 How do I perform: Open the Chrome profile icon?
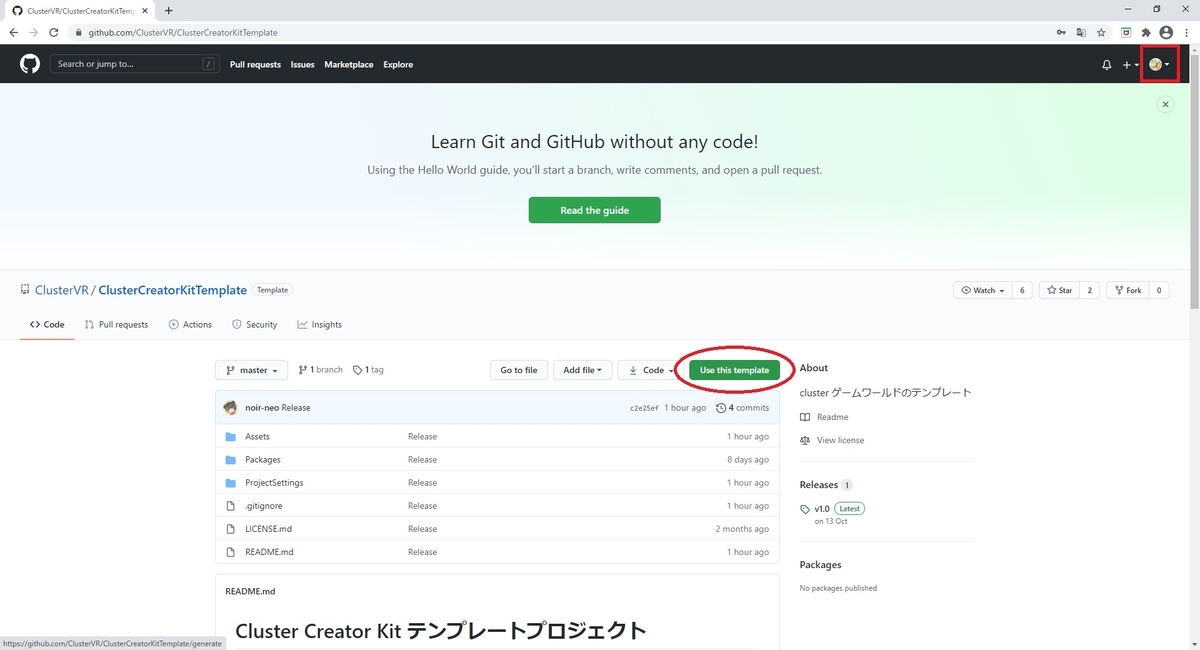coord(1165,32)
